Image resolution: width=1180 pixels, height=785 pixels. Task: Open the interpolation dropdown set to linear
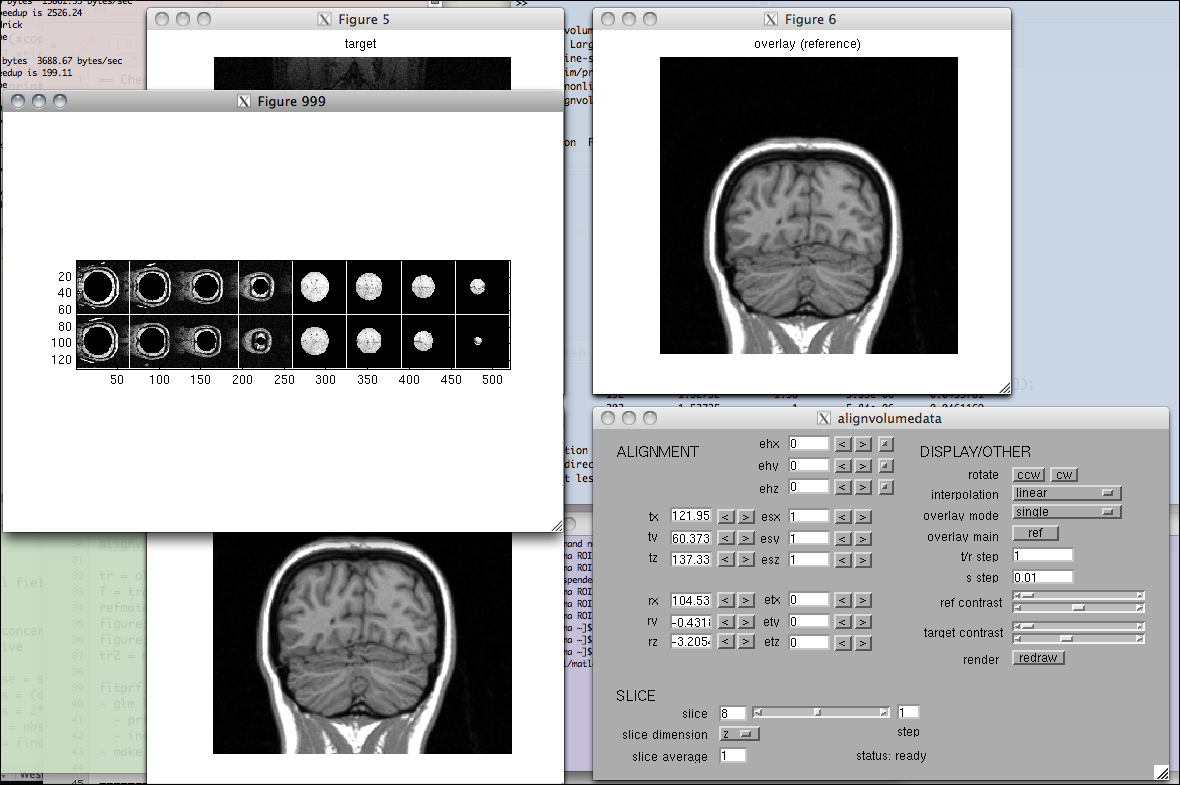pyautogui.click(x=1066, y=494)
